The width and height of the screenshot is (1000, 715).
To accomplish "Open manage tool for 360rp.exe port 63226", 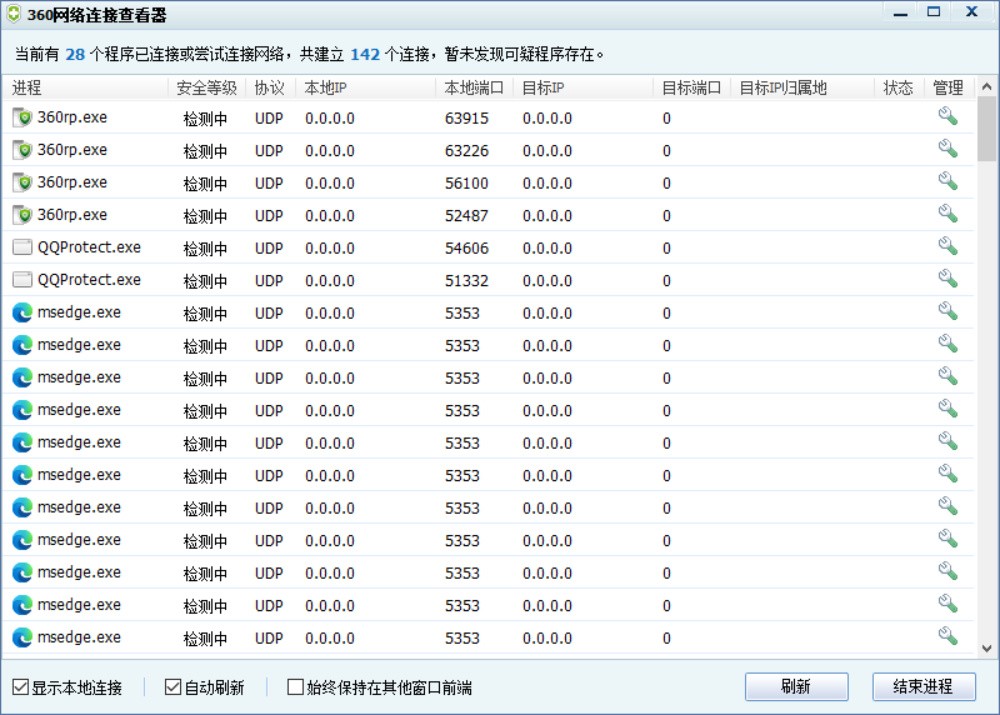I will tap(948, 149).
